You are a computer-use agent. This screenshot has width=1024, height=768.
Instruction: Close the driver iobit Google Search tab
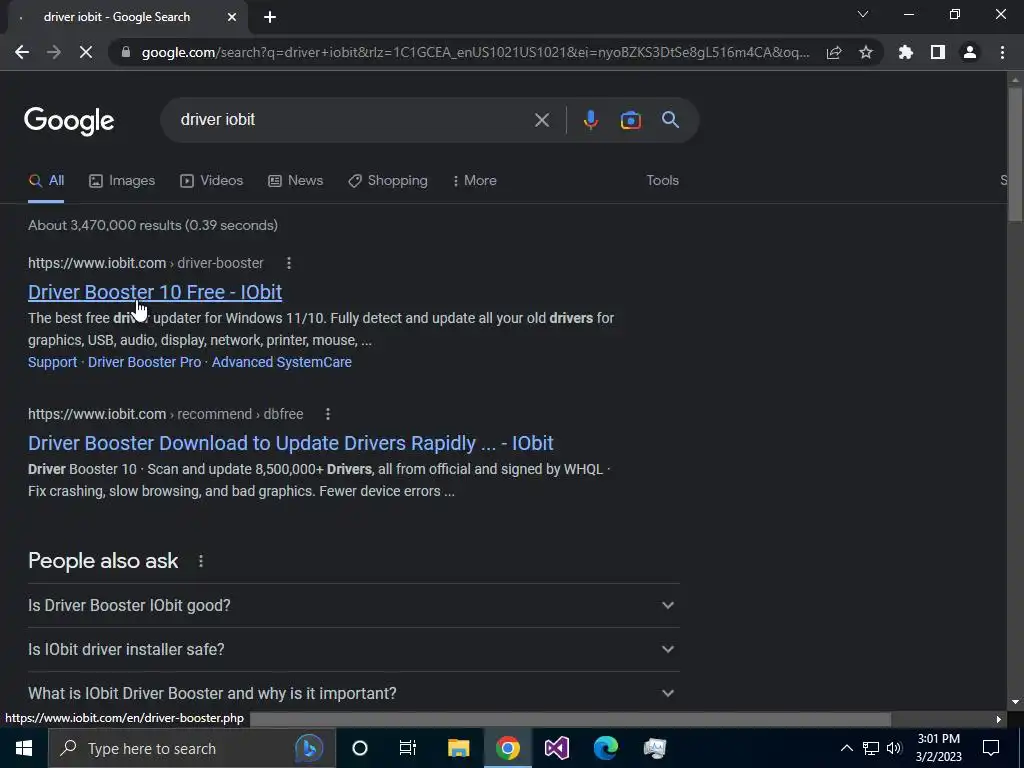[232, 17]
